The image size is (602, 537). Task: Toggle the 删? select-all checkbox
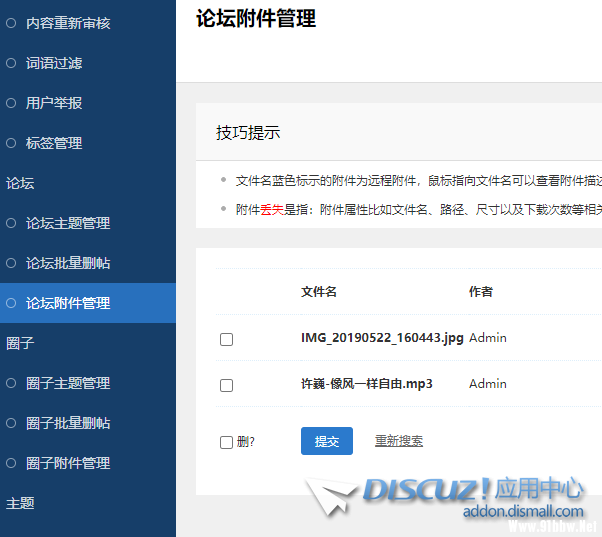226,442
